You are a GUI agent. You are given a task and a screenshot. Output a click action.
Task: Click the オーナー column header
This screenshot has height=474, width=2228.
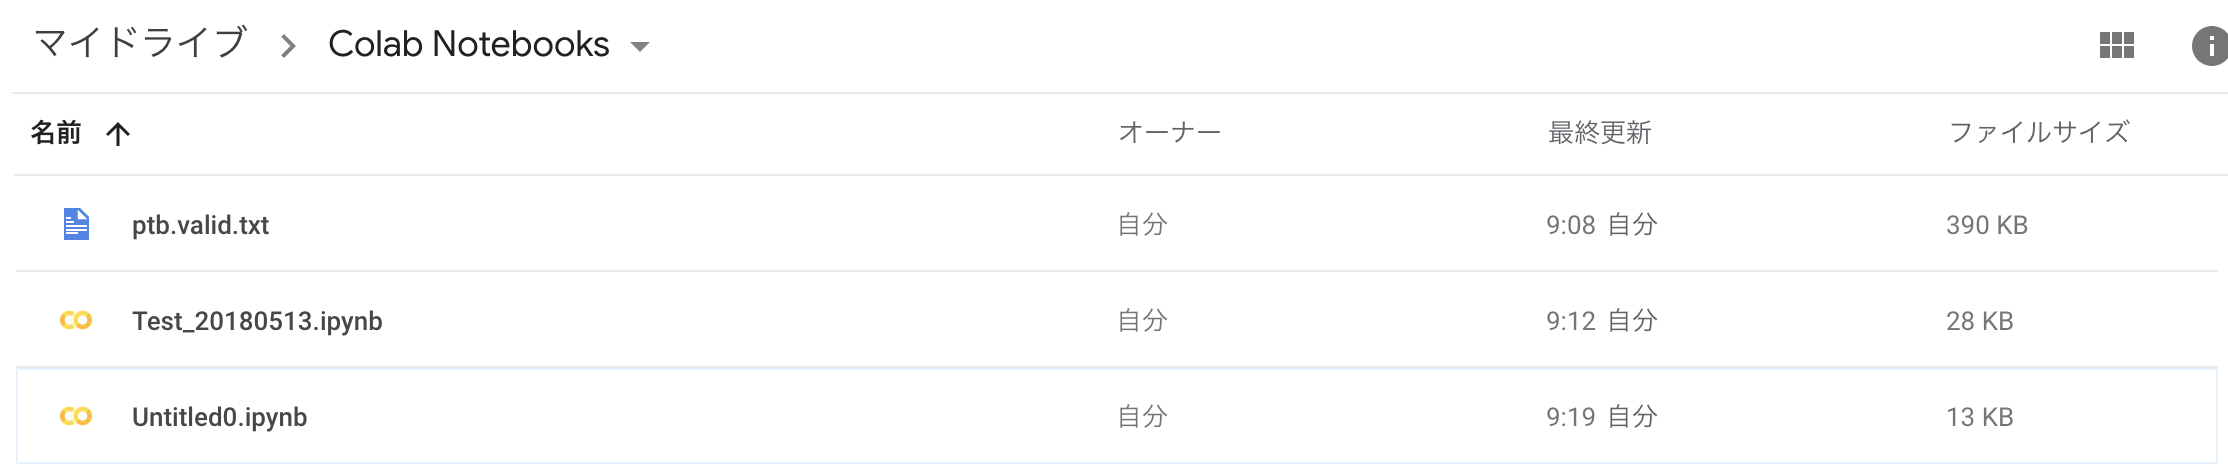pyautogui.click(x=1169, y=133)
